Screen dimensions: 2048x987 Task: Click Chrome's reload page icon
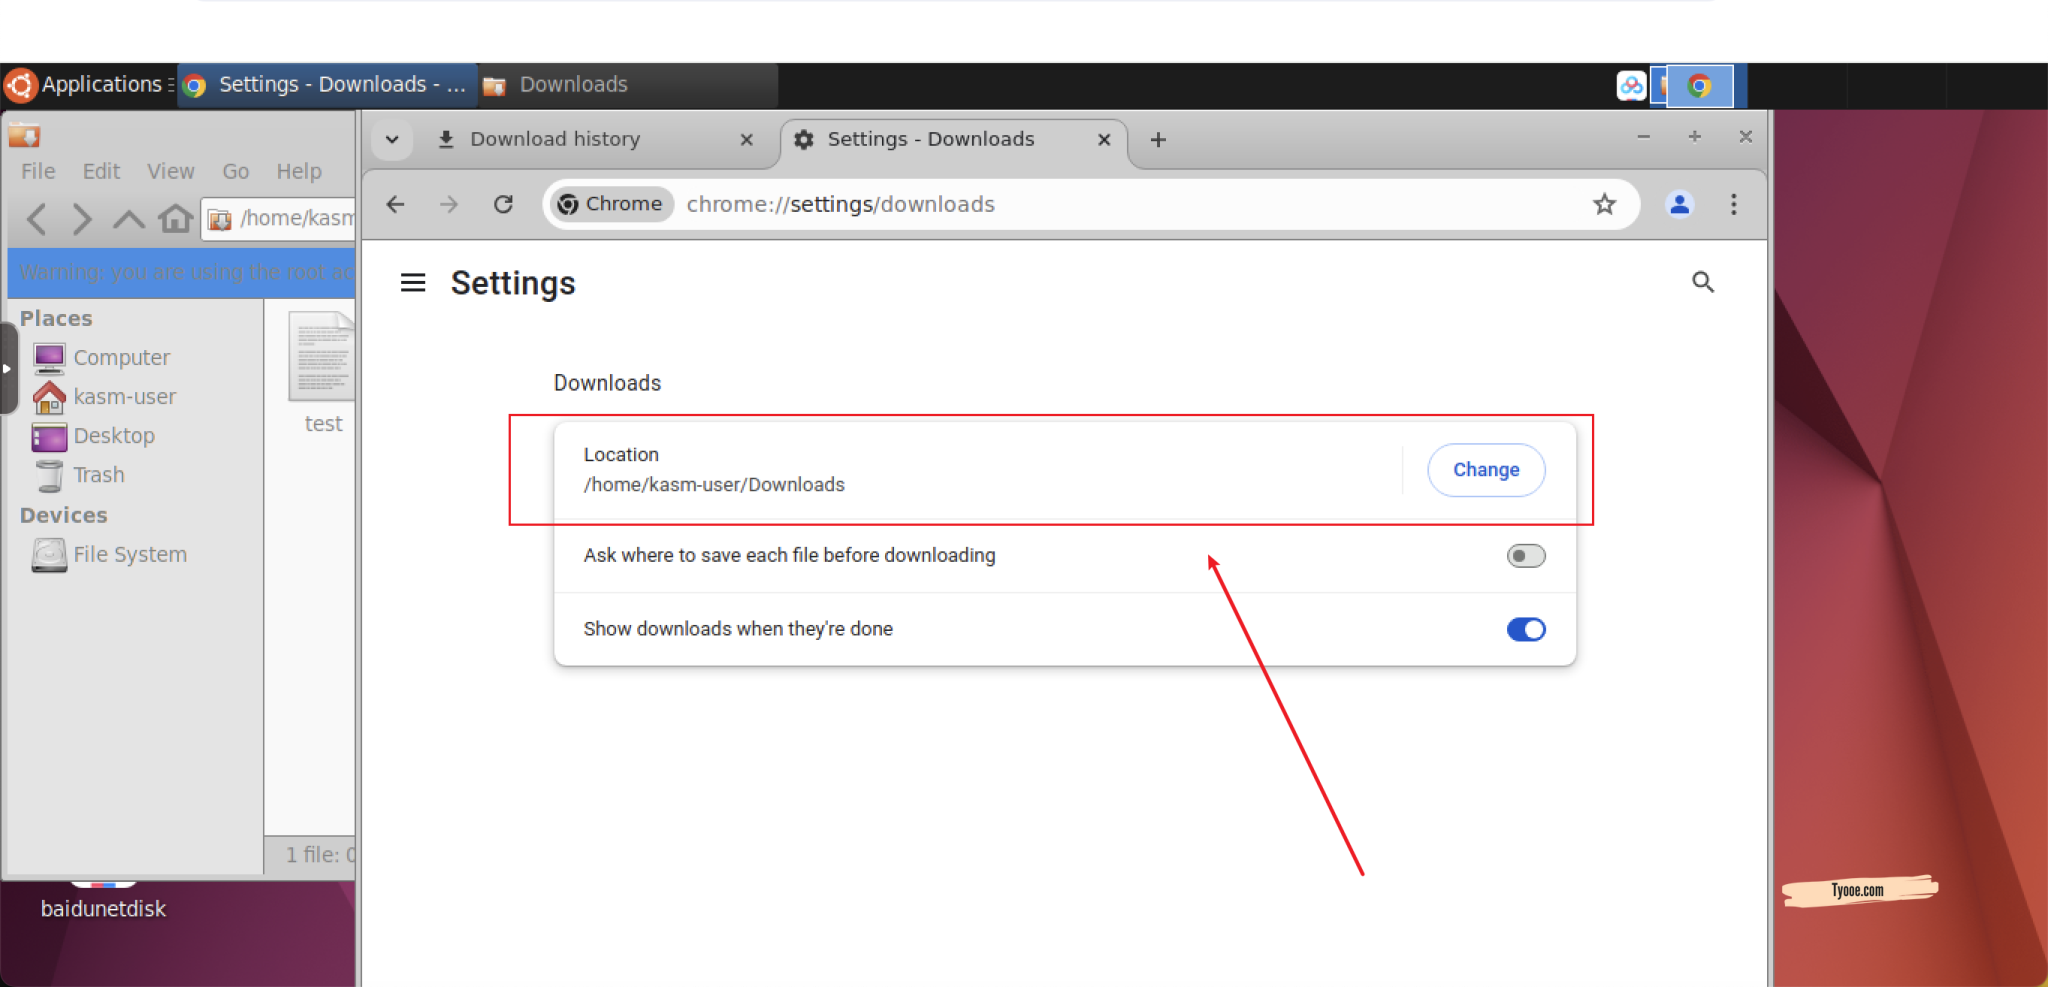503,204
